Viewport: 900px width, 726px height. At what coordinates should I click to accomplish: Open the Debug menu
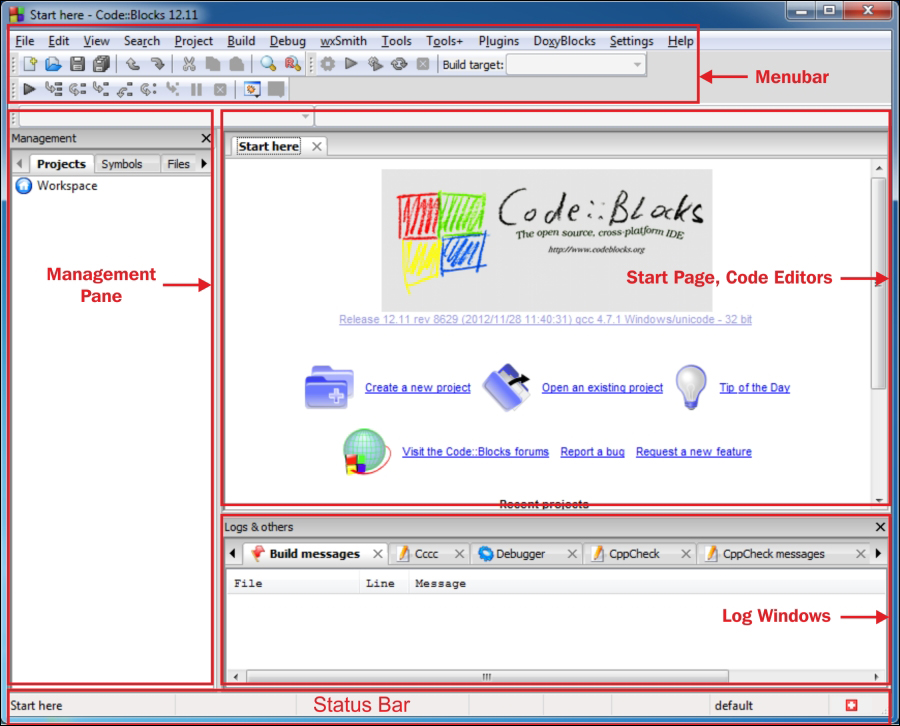pyautogui.click(x=288, y=41)
